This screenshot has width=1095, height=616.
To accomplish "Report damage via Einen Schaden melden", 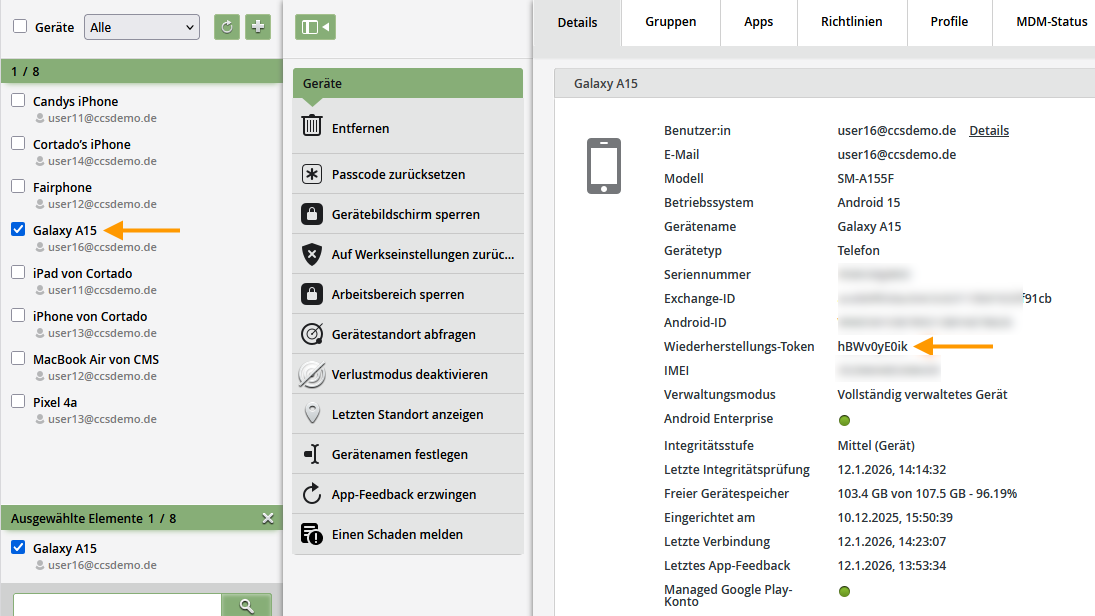I will coord(390,533).
